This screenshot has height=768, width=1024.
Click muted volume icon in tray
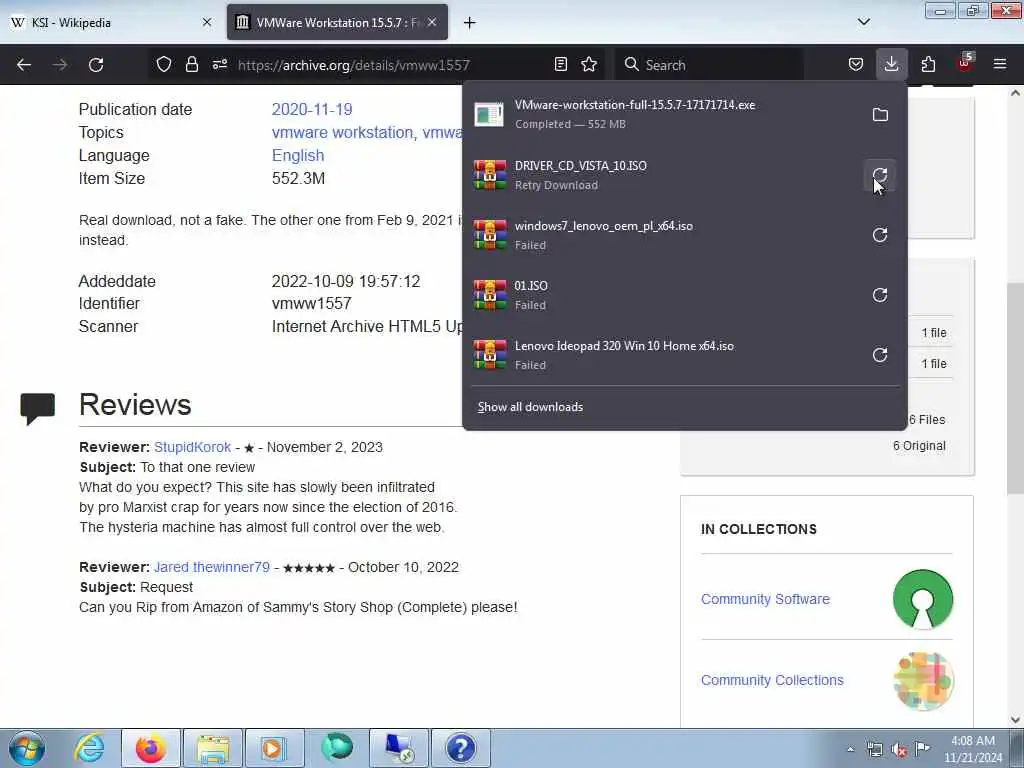899,749
